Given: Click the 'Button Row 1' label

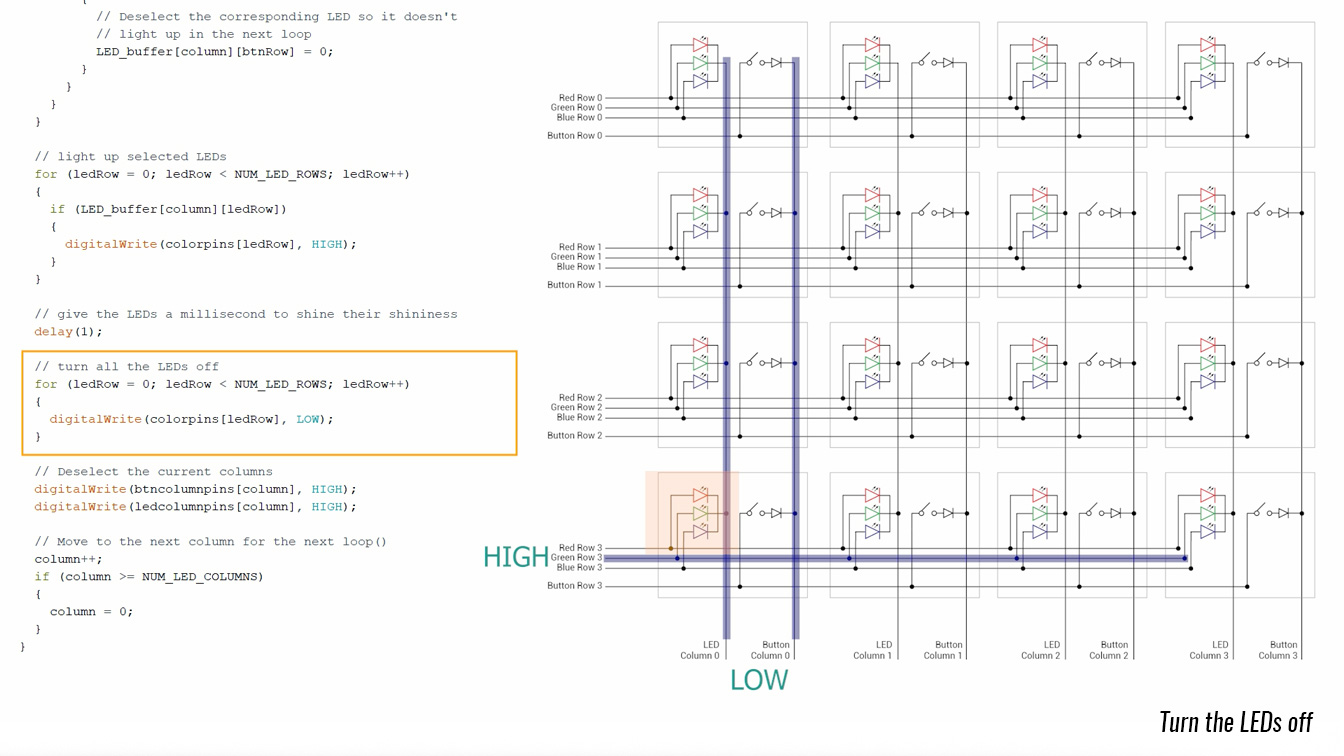Looking at the screenshot, I should [575, 285].
